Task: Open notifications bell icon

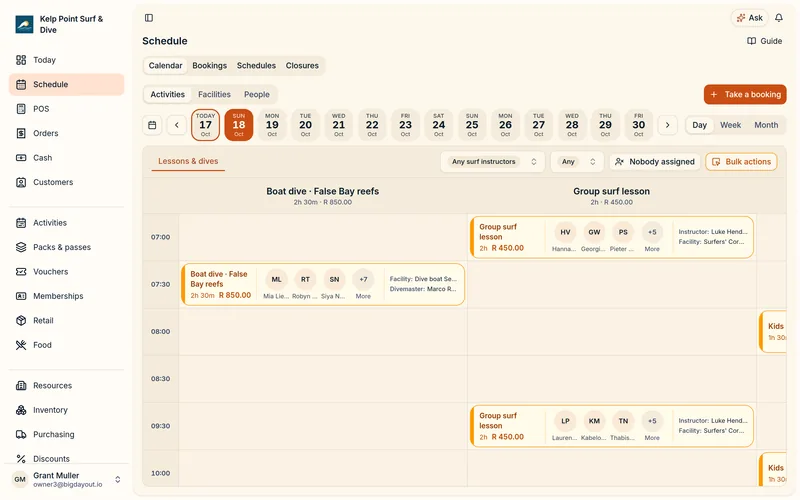Action: [779, 18]
